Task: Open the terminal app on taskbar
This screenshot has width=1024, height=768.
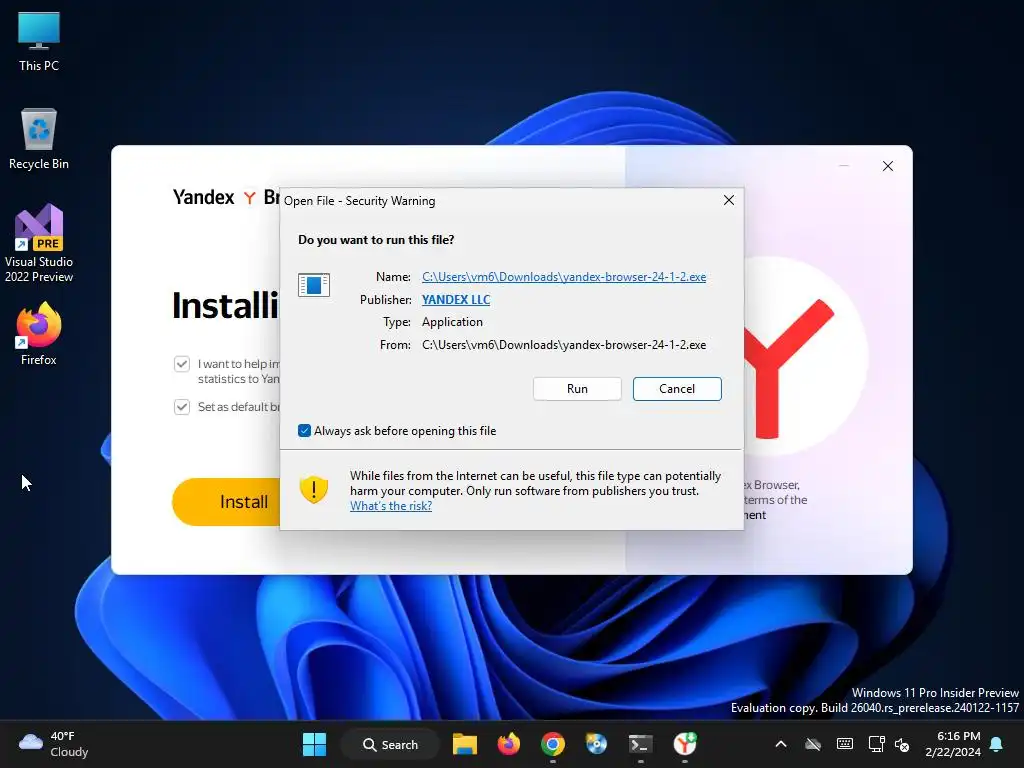Action: (640, 744)
